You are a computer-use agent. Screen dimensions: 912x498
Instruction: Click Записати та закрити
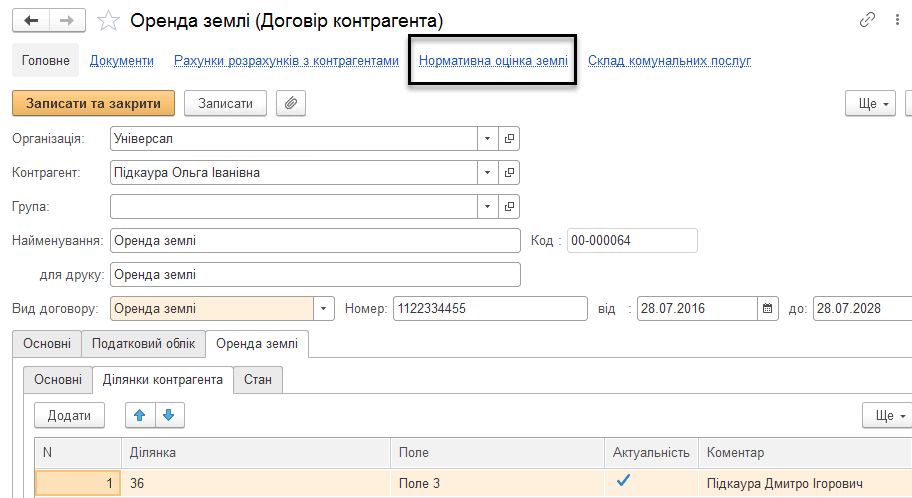(x=93, y=104)
